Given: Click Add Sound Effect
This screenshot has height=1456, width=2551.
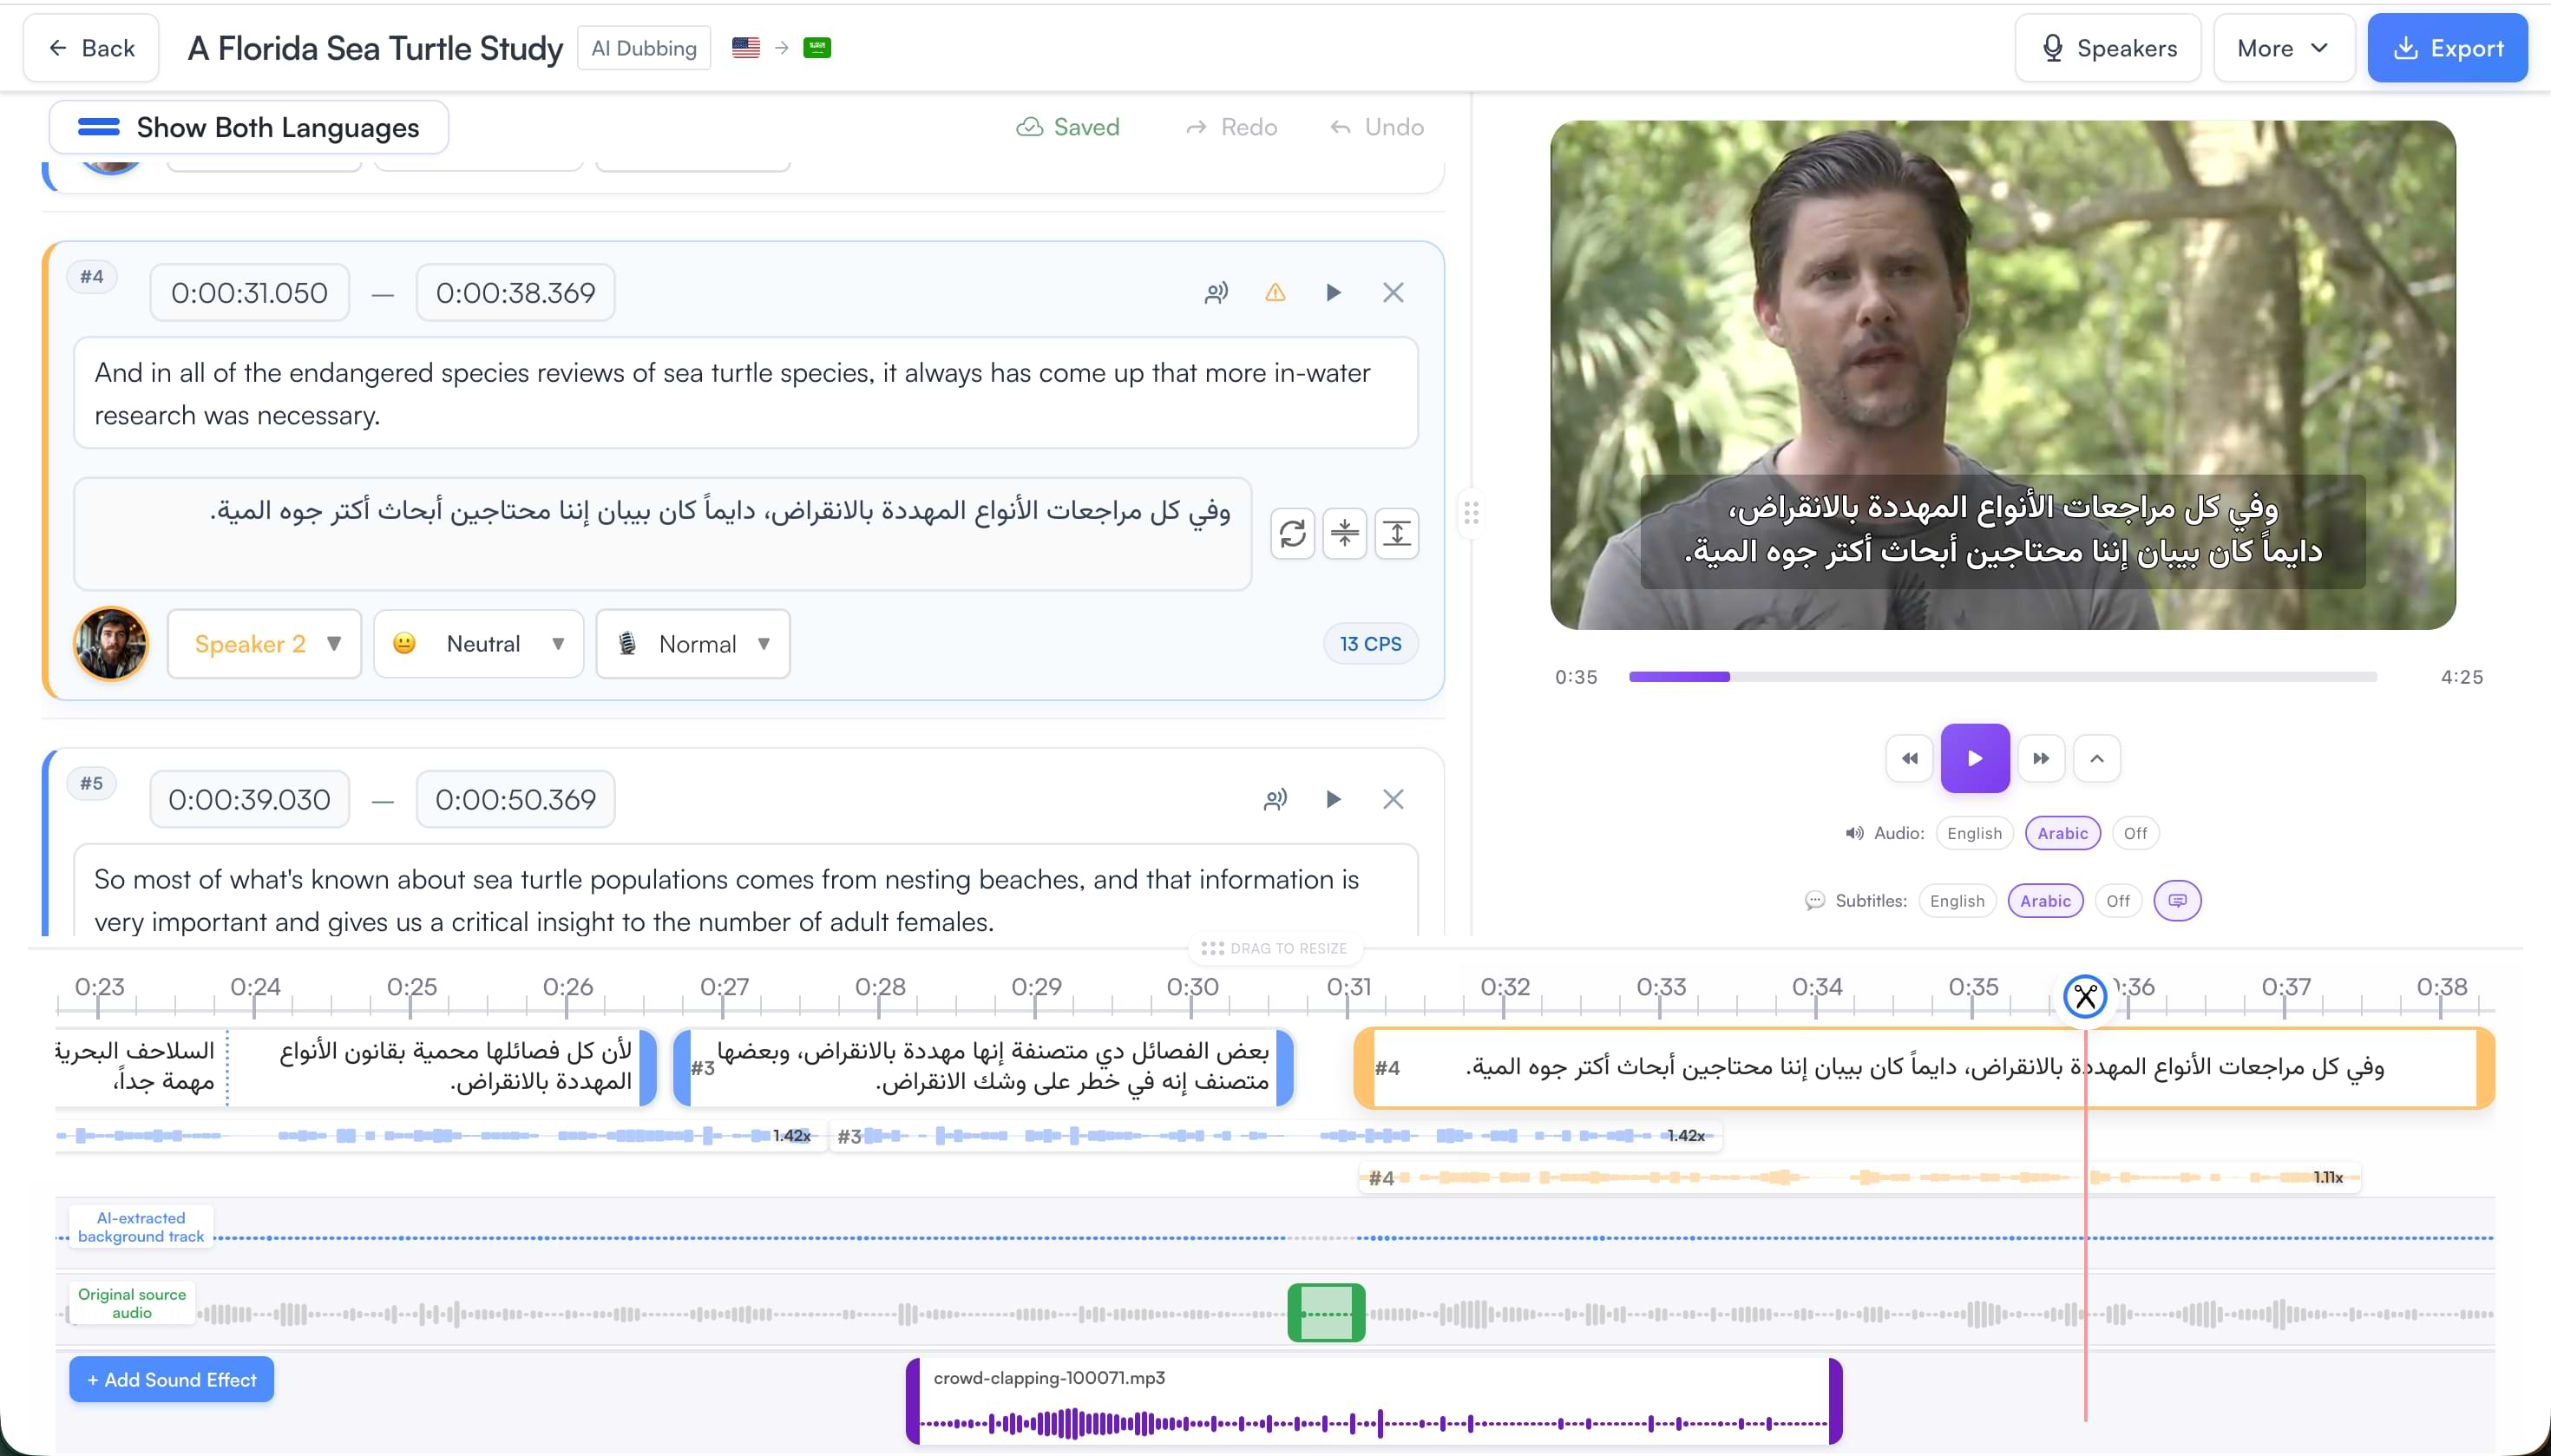Looking at the screenshot, I should point(171,1380).
